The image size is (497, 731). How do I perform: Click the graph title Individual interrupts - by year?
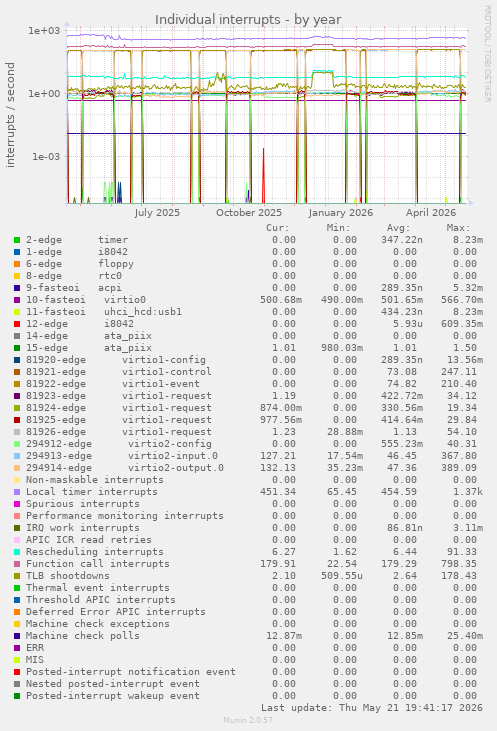coord(248,20)
